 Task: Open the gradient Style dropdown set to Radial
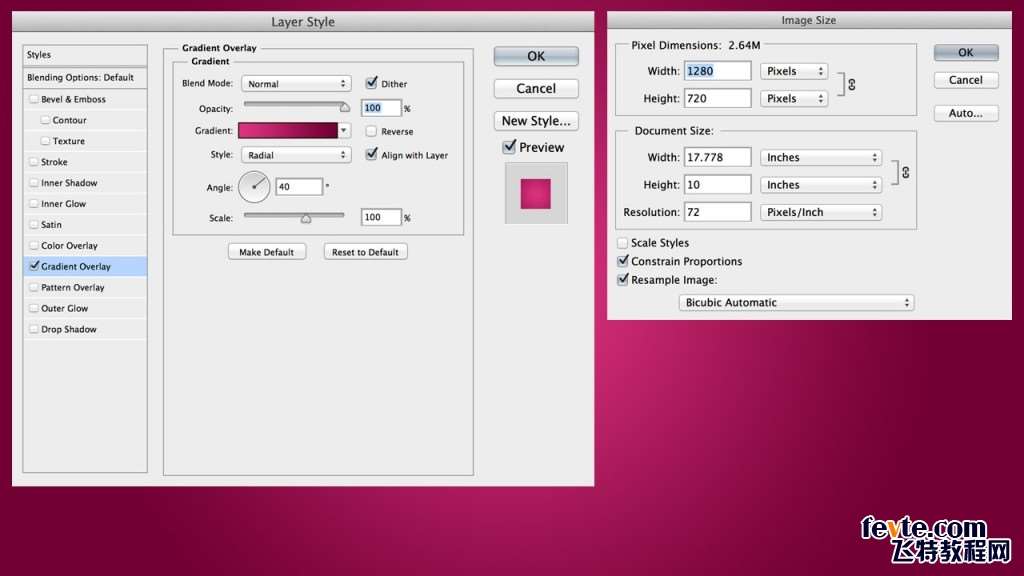pos(296,155)
